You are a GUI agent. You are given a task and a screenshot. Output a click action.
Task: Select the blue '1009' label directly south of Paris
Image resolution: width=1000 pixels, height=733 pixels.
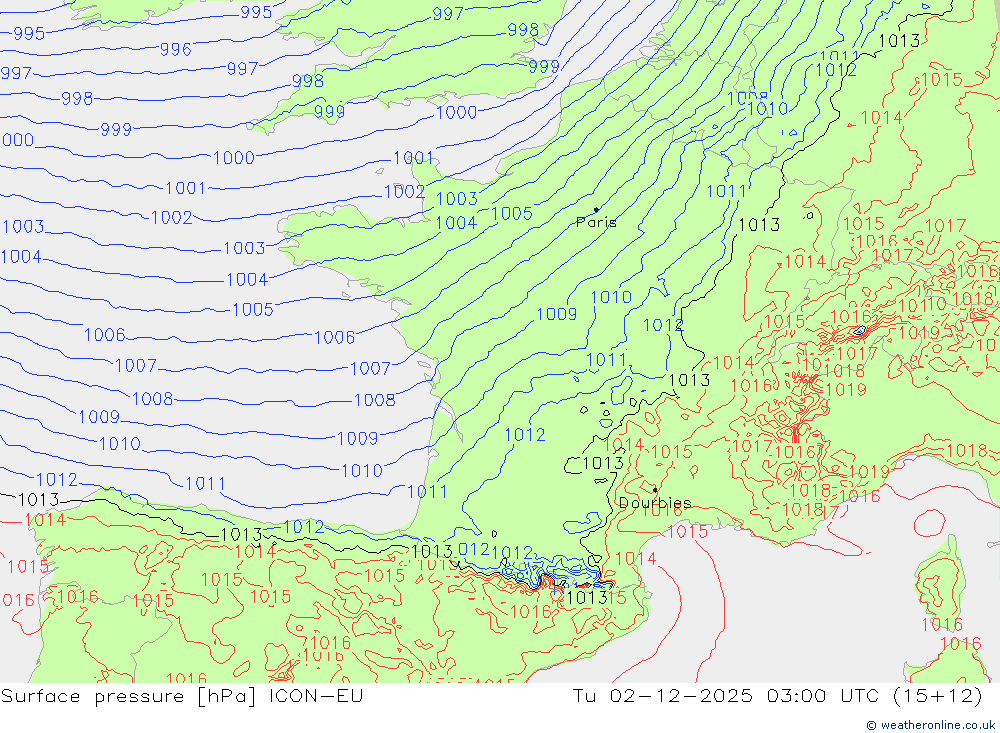(x=556, y=314)
